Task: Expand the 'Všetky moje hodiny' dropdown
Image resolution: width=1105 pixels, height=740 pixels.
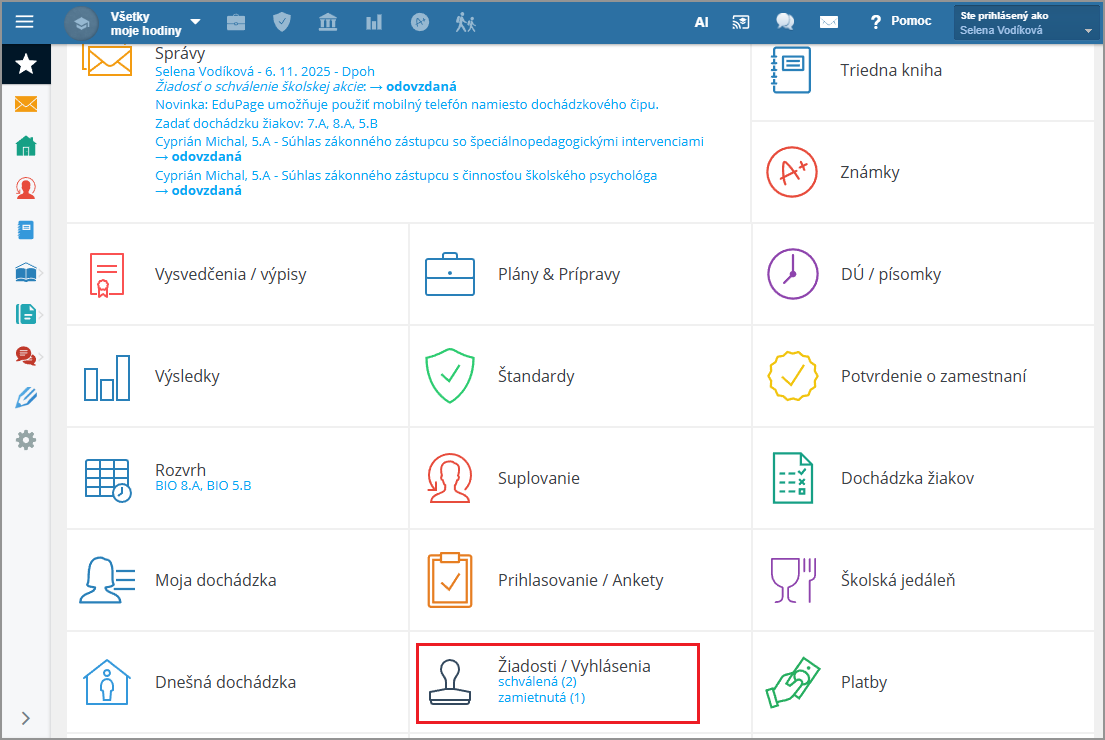Action: click(154, 22)
